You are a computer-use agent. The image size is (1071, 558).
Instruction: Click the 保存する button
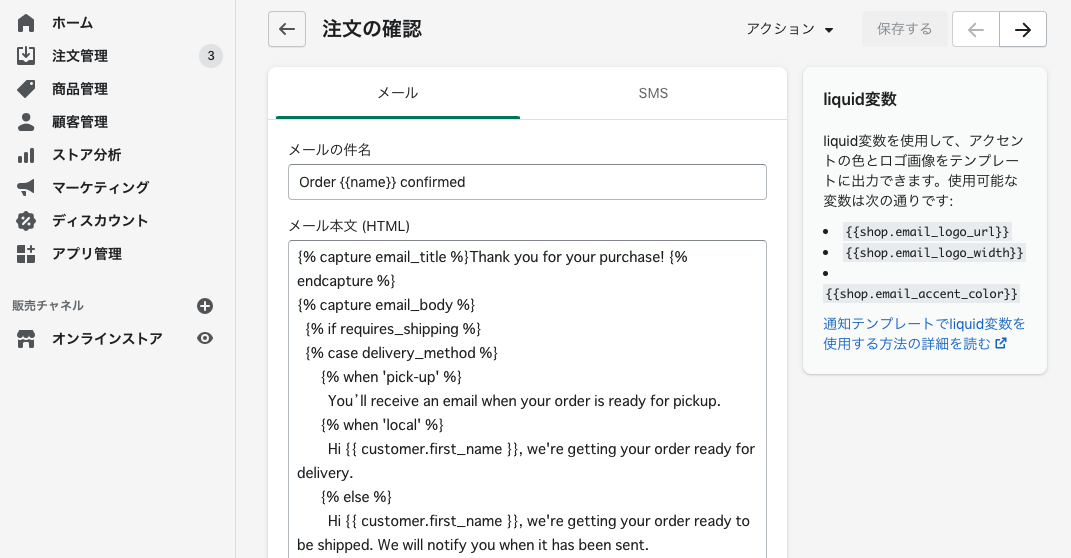tap(904, 30)
